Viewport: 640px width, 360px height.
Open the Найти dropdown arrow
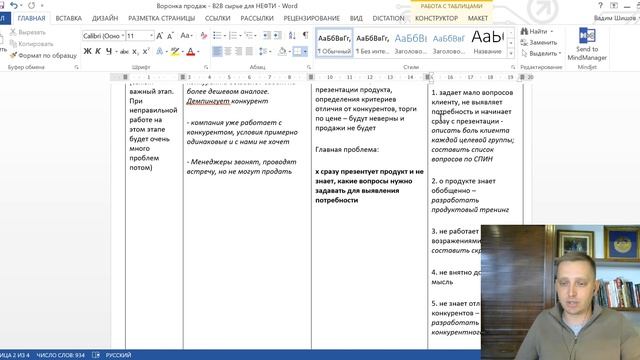(551, 31)
